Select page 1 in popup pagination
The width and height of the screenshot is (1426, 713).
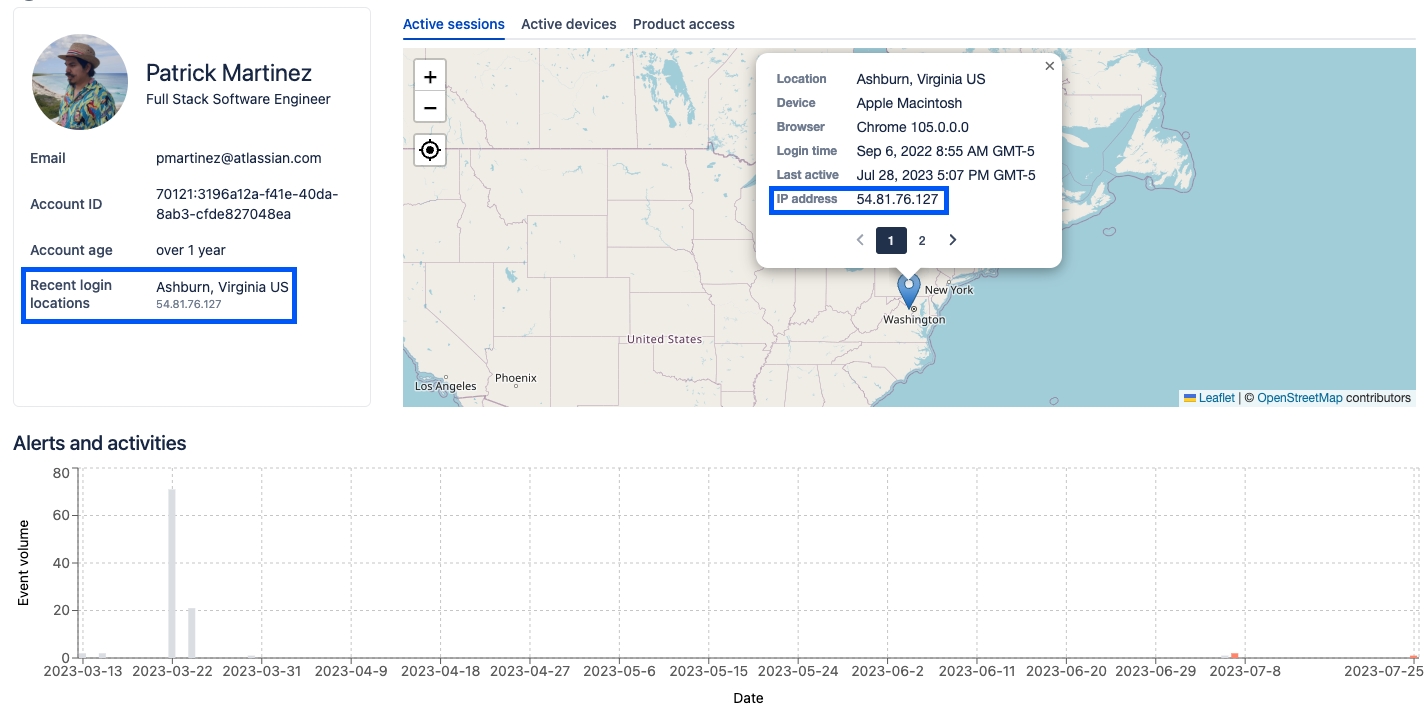click(x=891, y=240)
